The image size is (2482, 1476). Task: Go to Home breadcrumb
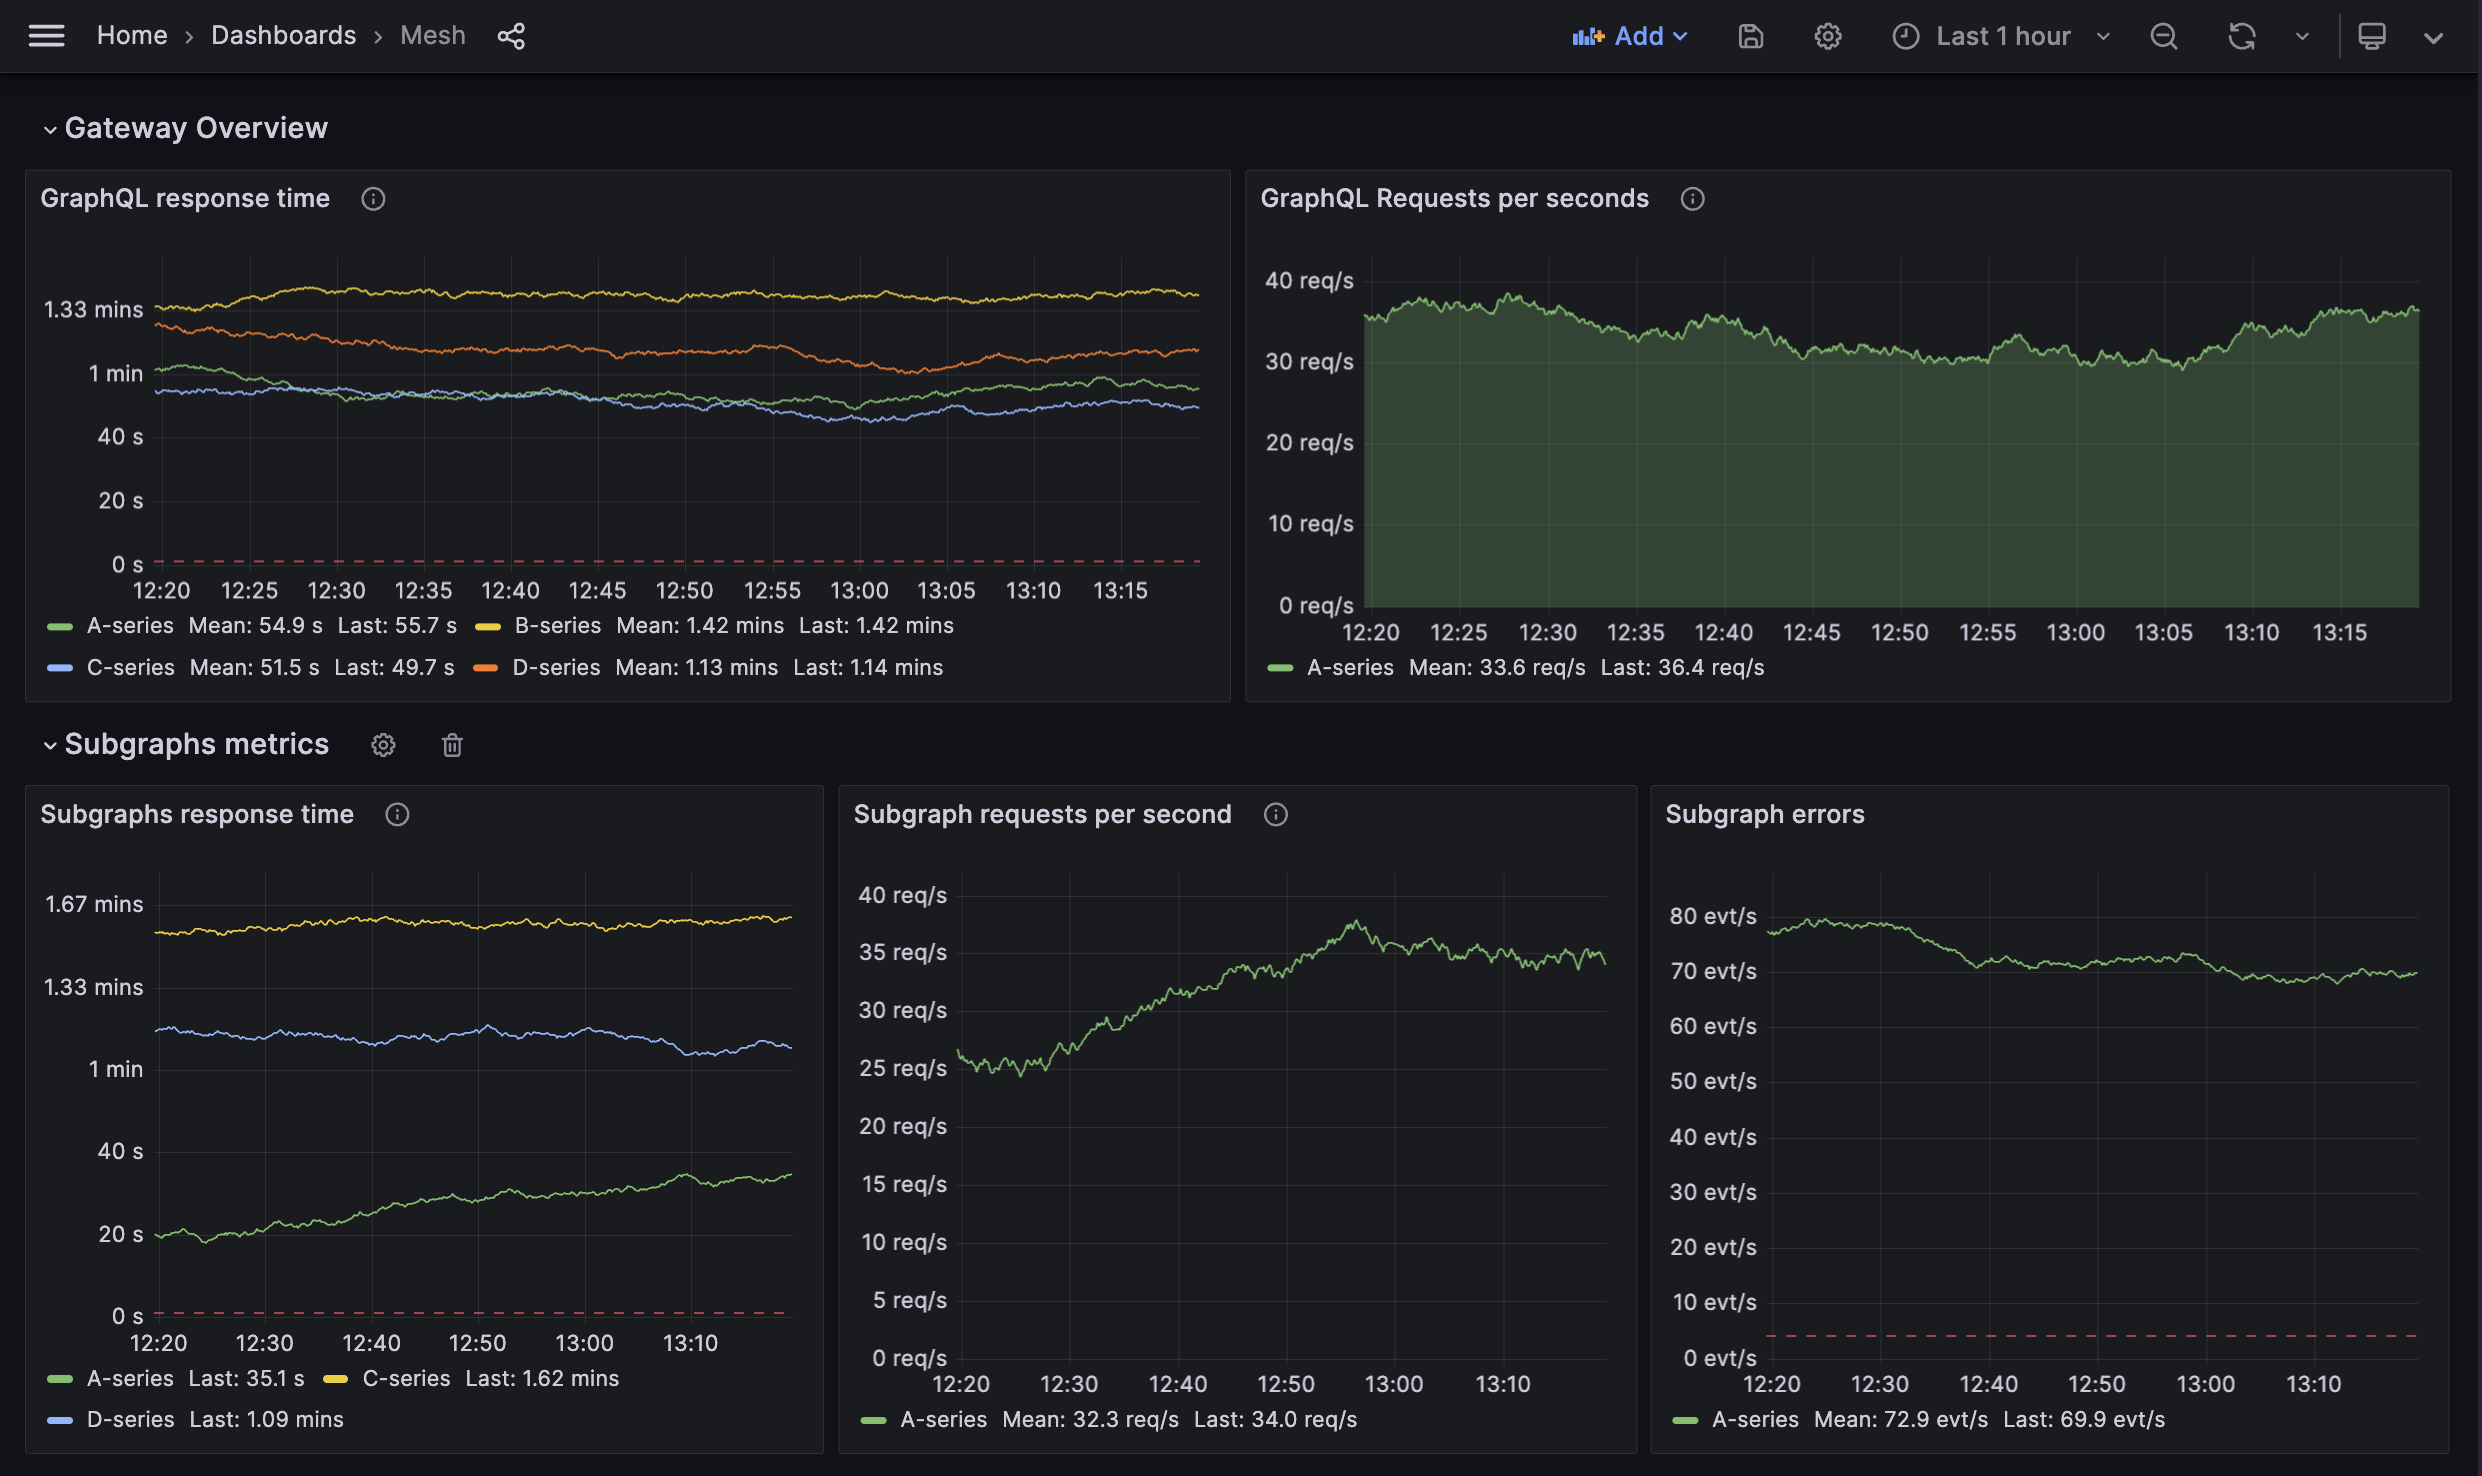click(x=132, y=36)
